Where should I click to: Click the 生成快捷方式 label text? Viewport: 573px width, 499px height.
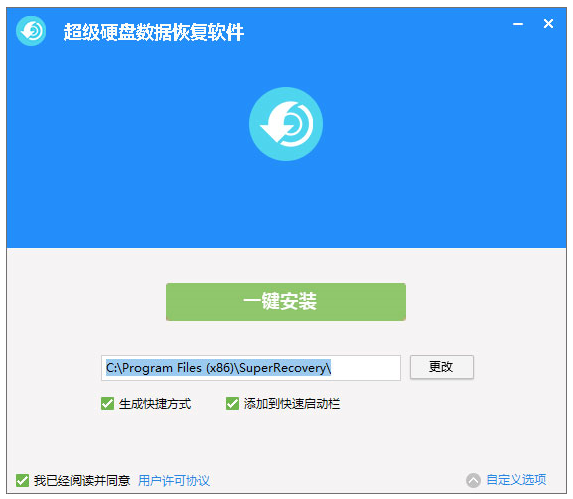coord(155,404)
